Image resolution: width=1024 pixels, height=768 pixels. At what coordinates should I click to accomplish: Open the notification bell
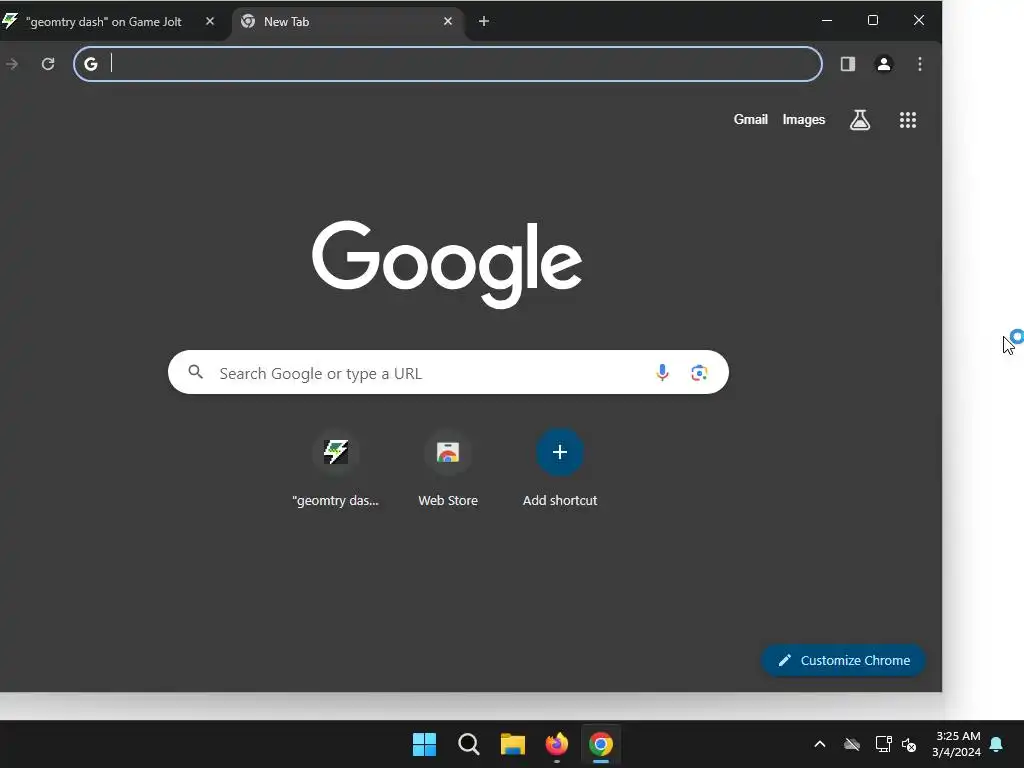click(x=997, y=744)
